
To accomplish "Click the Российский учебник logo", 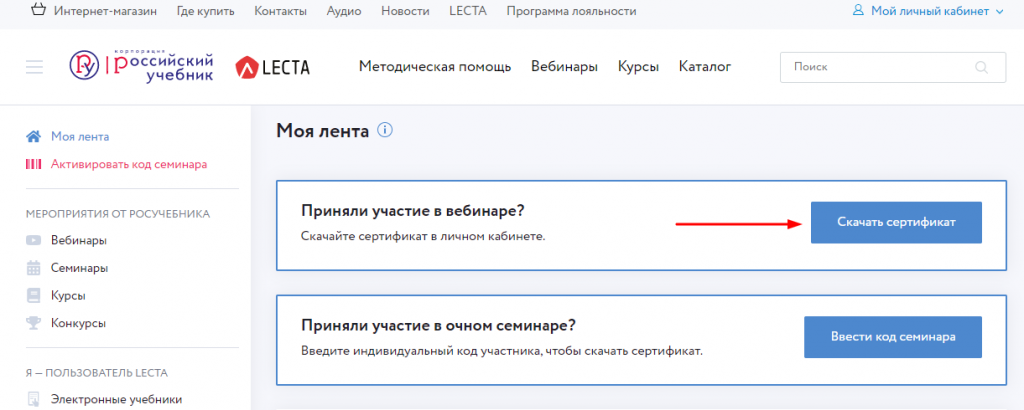I will pyautogui.click(x=141, y=66).
